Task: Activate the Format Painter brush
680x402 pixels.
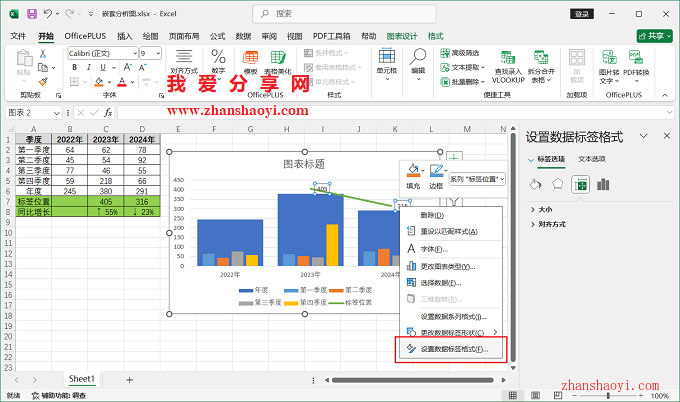Action: pyautogui.click(x=42, y=81)
